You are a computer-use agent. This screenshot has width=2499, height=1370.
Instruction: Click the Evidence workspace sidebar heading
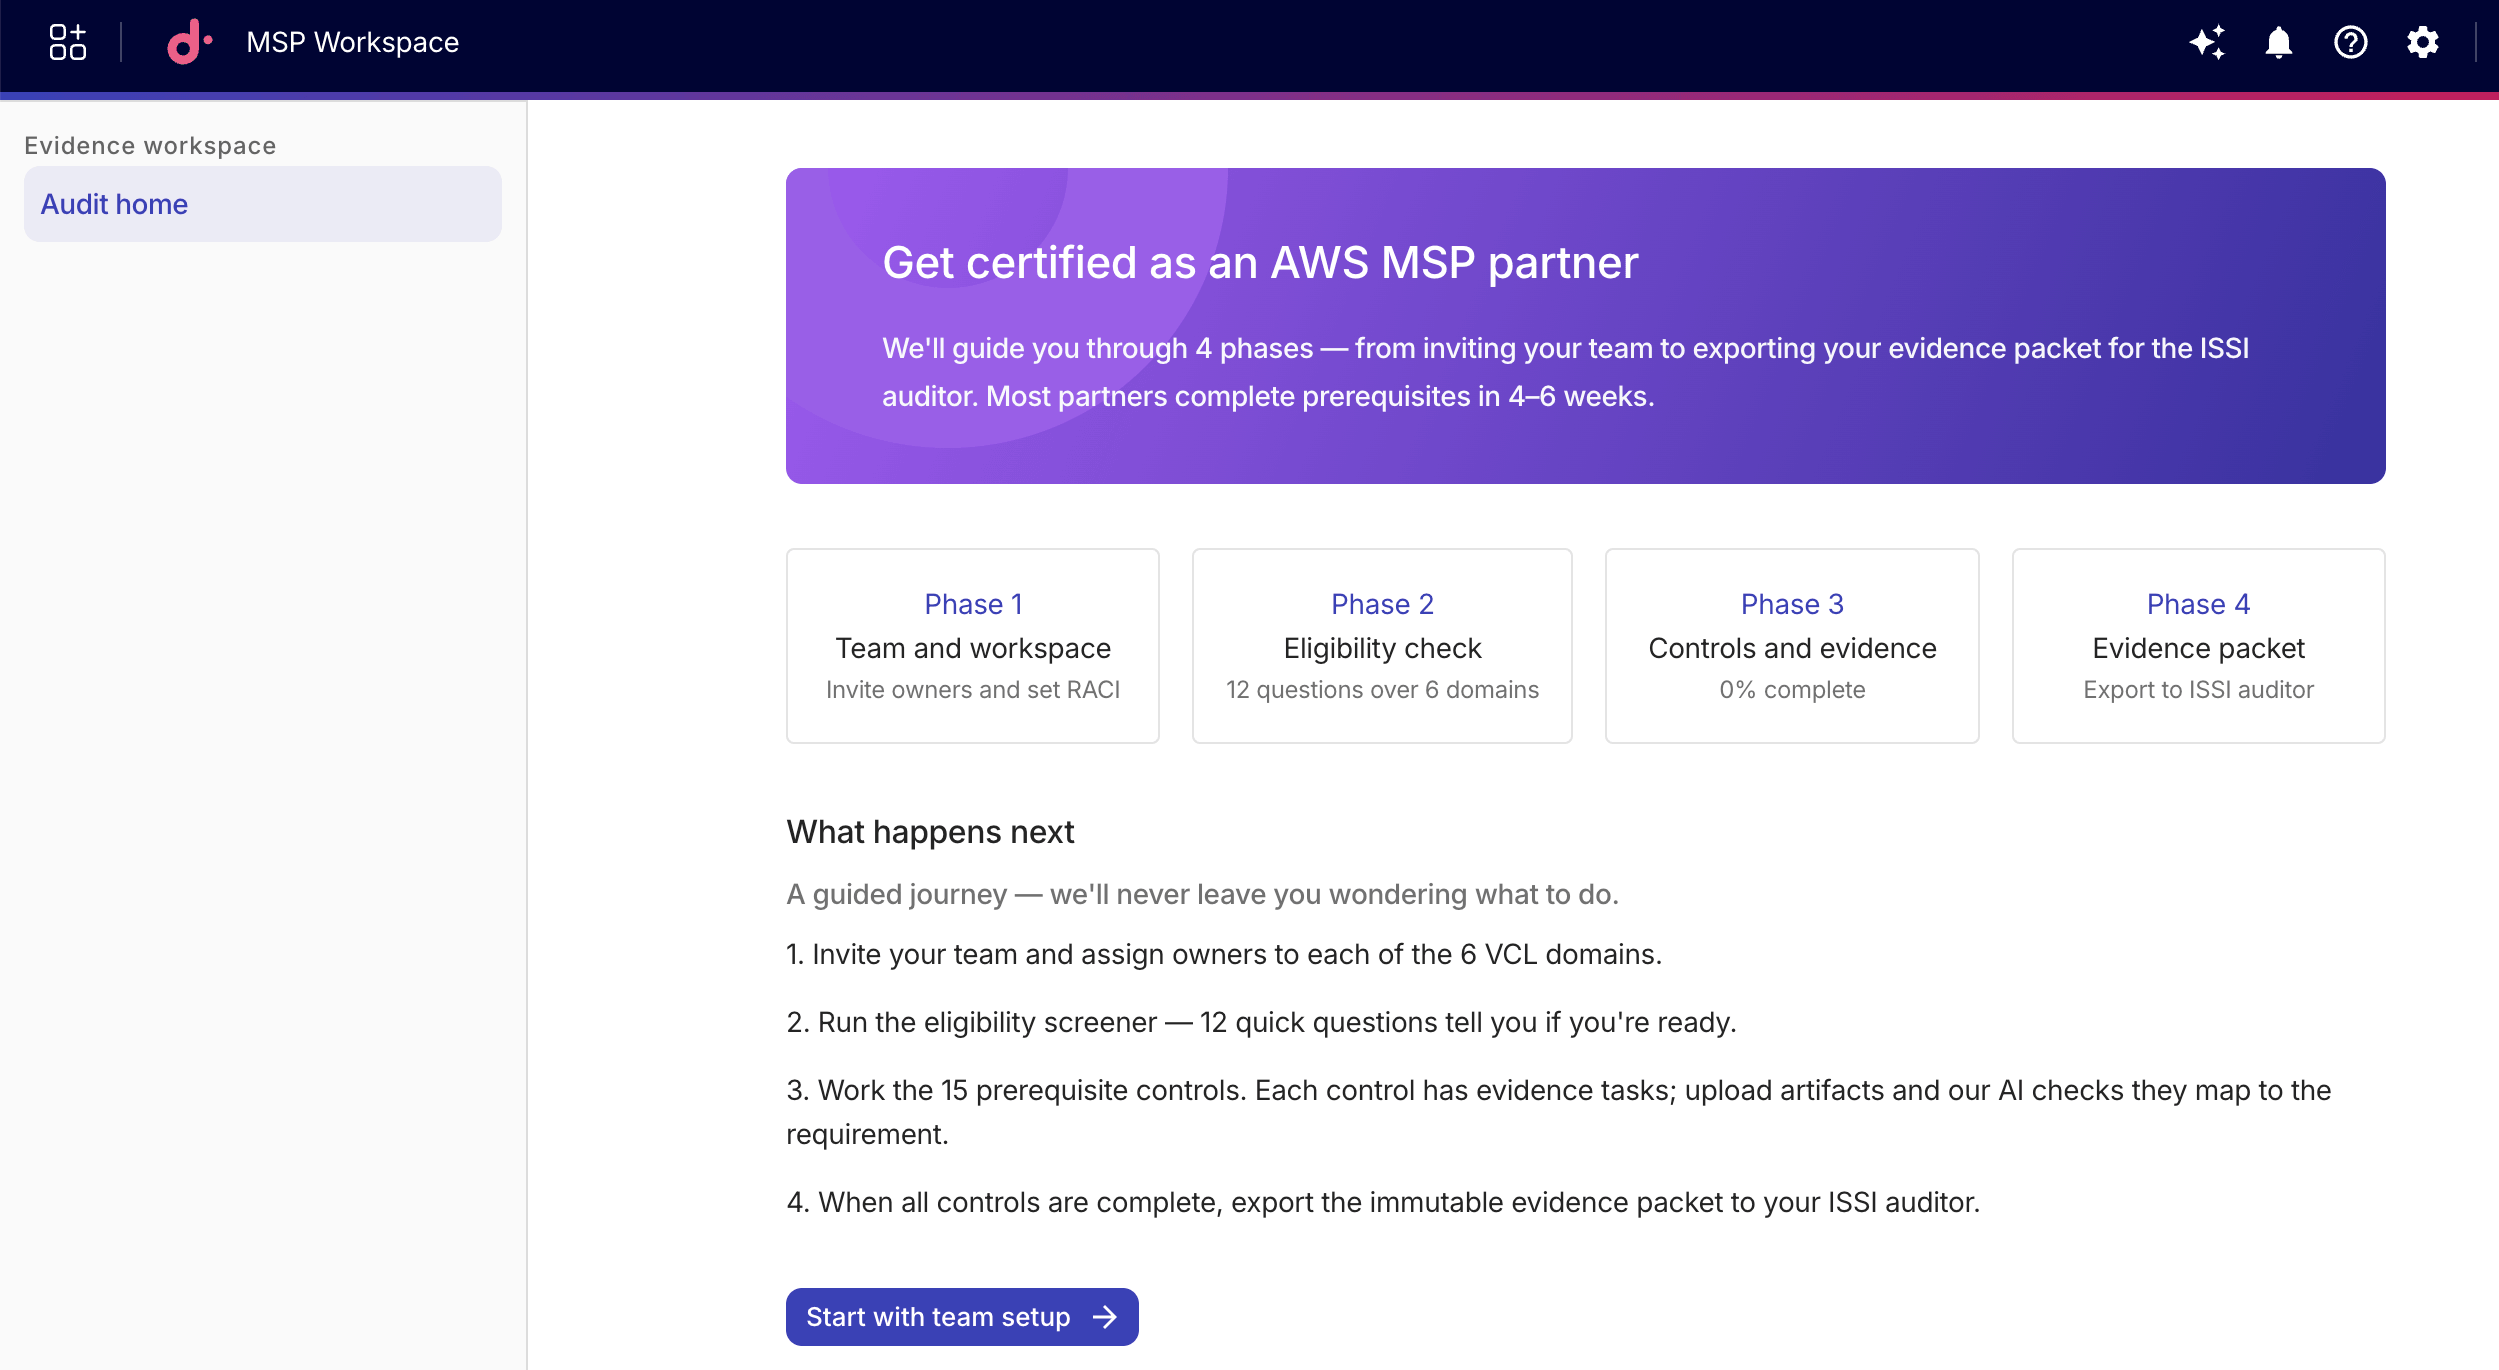pyautogui.click(x=150, y=146)
